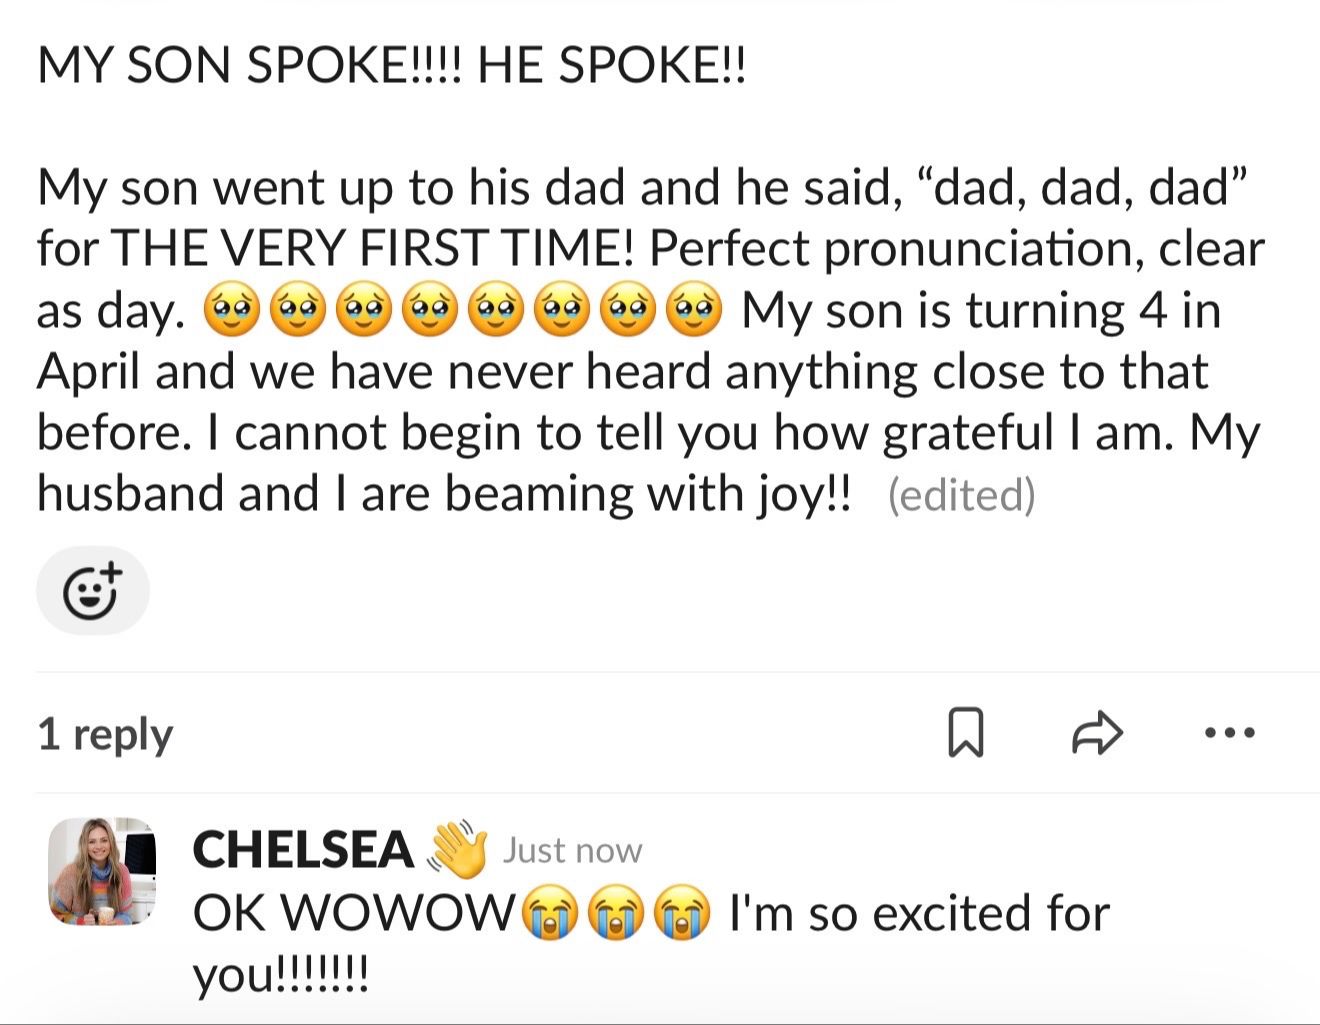Open the CHELSEA sender name profile

click(303, 850)
